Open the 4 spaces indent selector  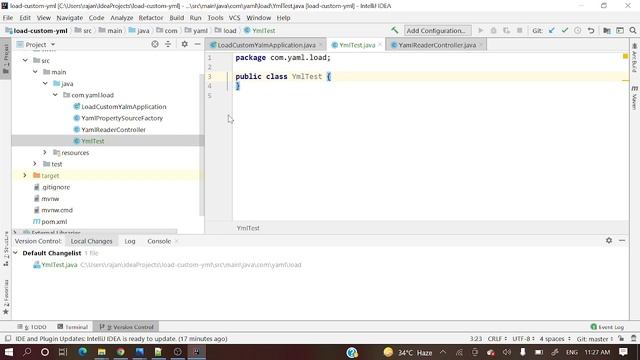(x=555, y=338)
